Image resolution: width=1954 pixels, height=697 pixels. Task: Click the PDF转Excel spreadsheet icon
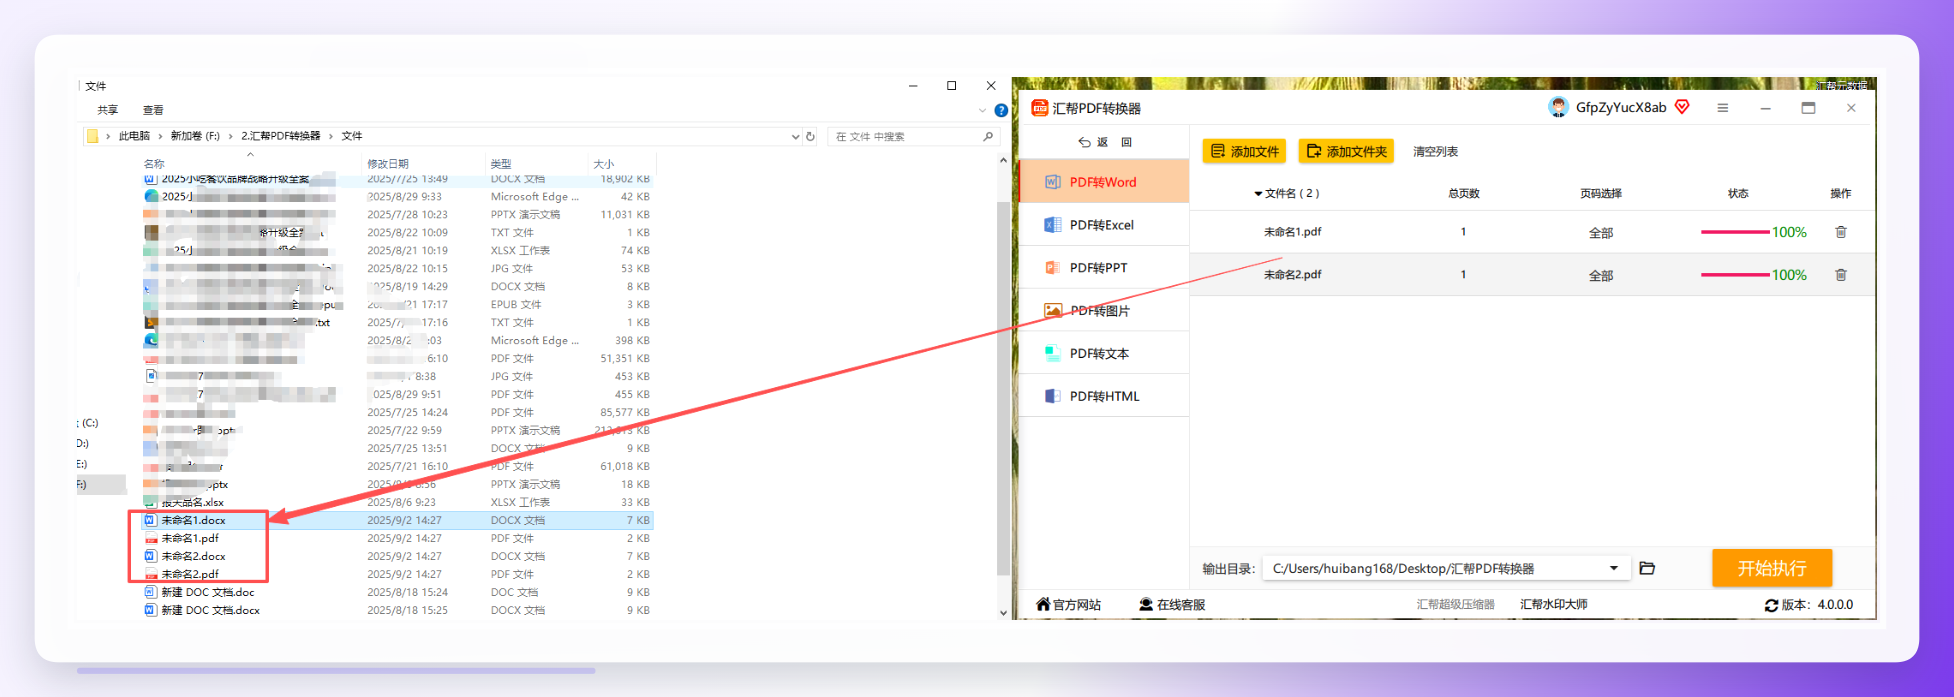pos(1052,225)
